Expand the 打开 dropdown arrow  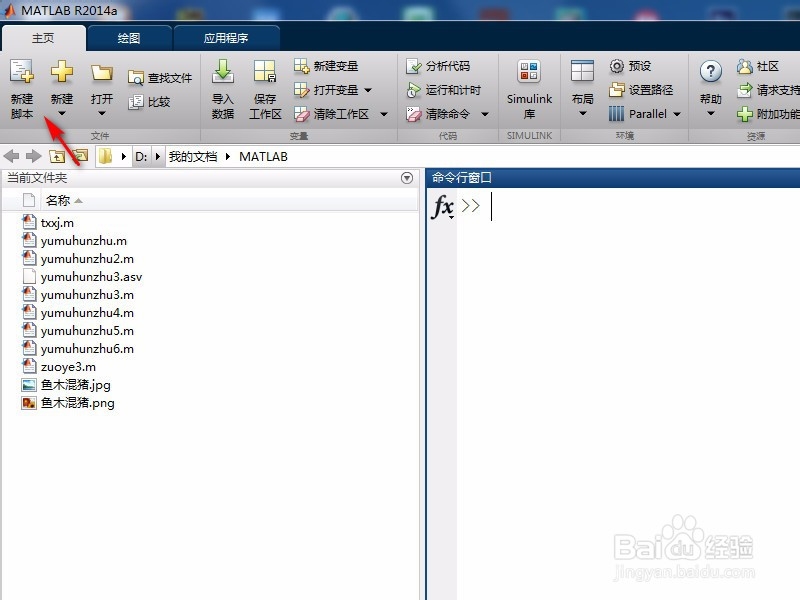[102, 113]
